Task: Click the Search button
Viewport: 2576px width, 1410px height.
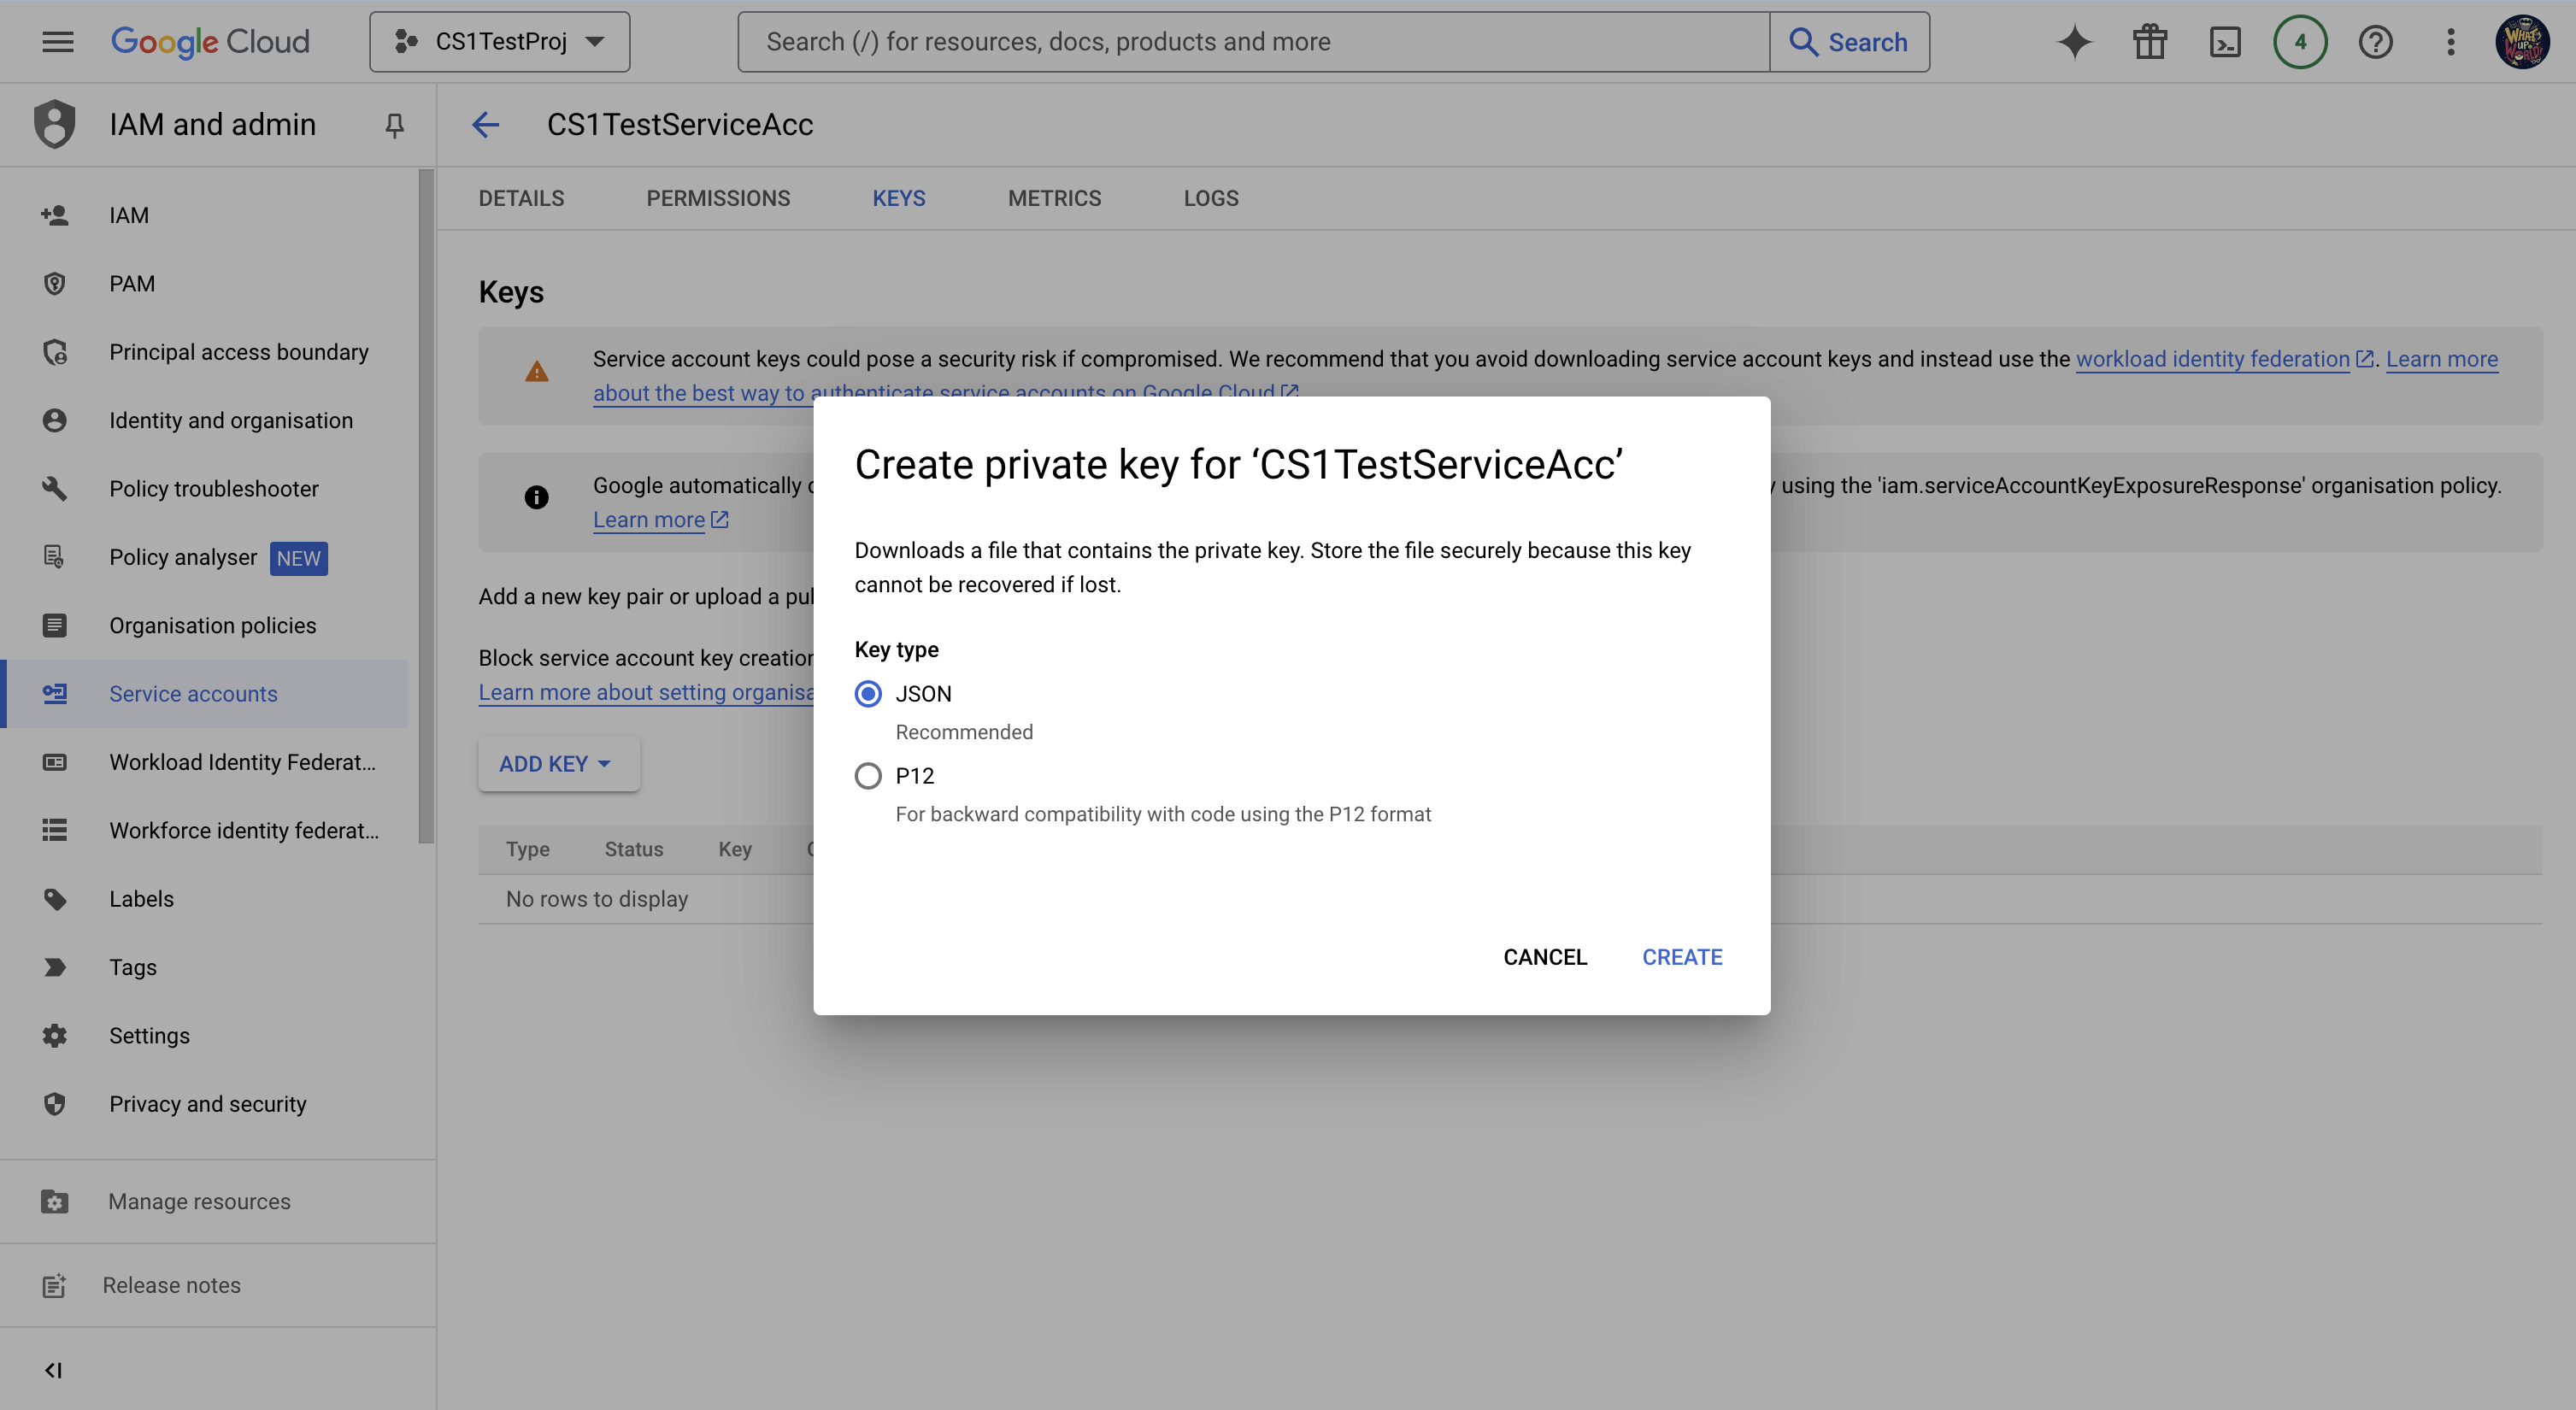Action: 1849,42
